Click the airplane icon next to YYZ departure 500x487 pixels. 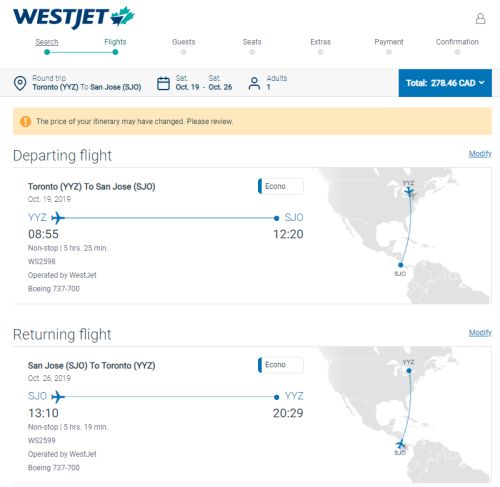point(58,218)
